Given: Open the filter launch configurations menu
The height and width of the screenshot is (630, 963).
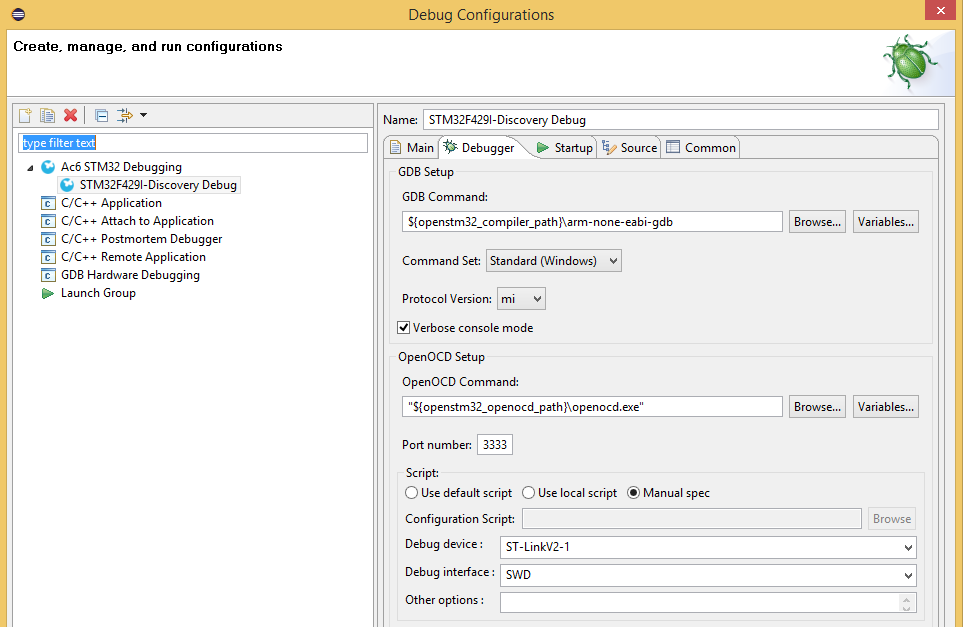Looking at the screenshot, I should 143,115.
